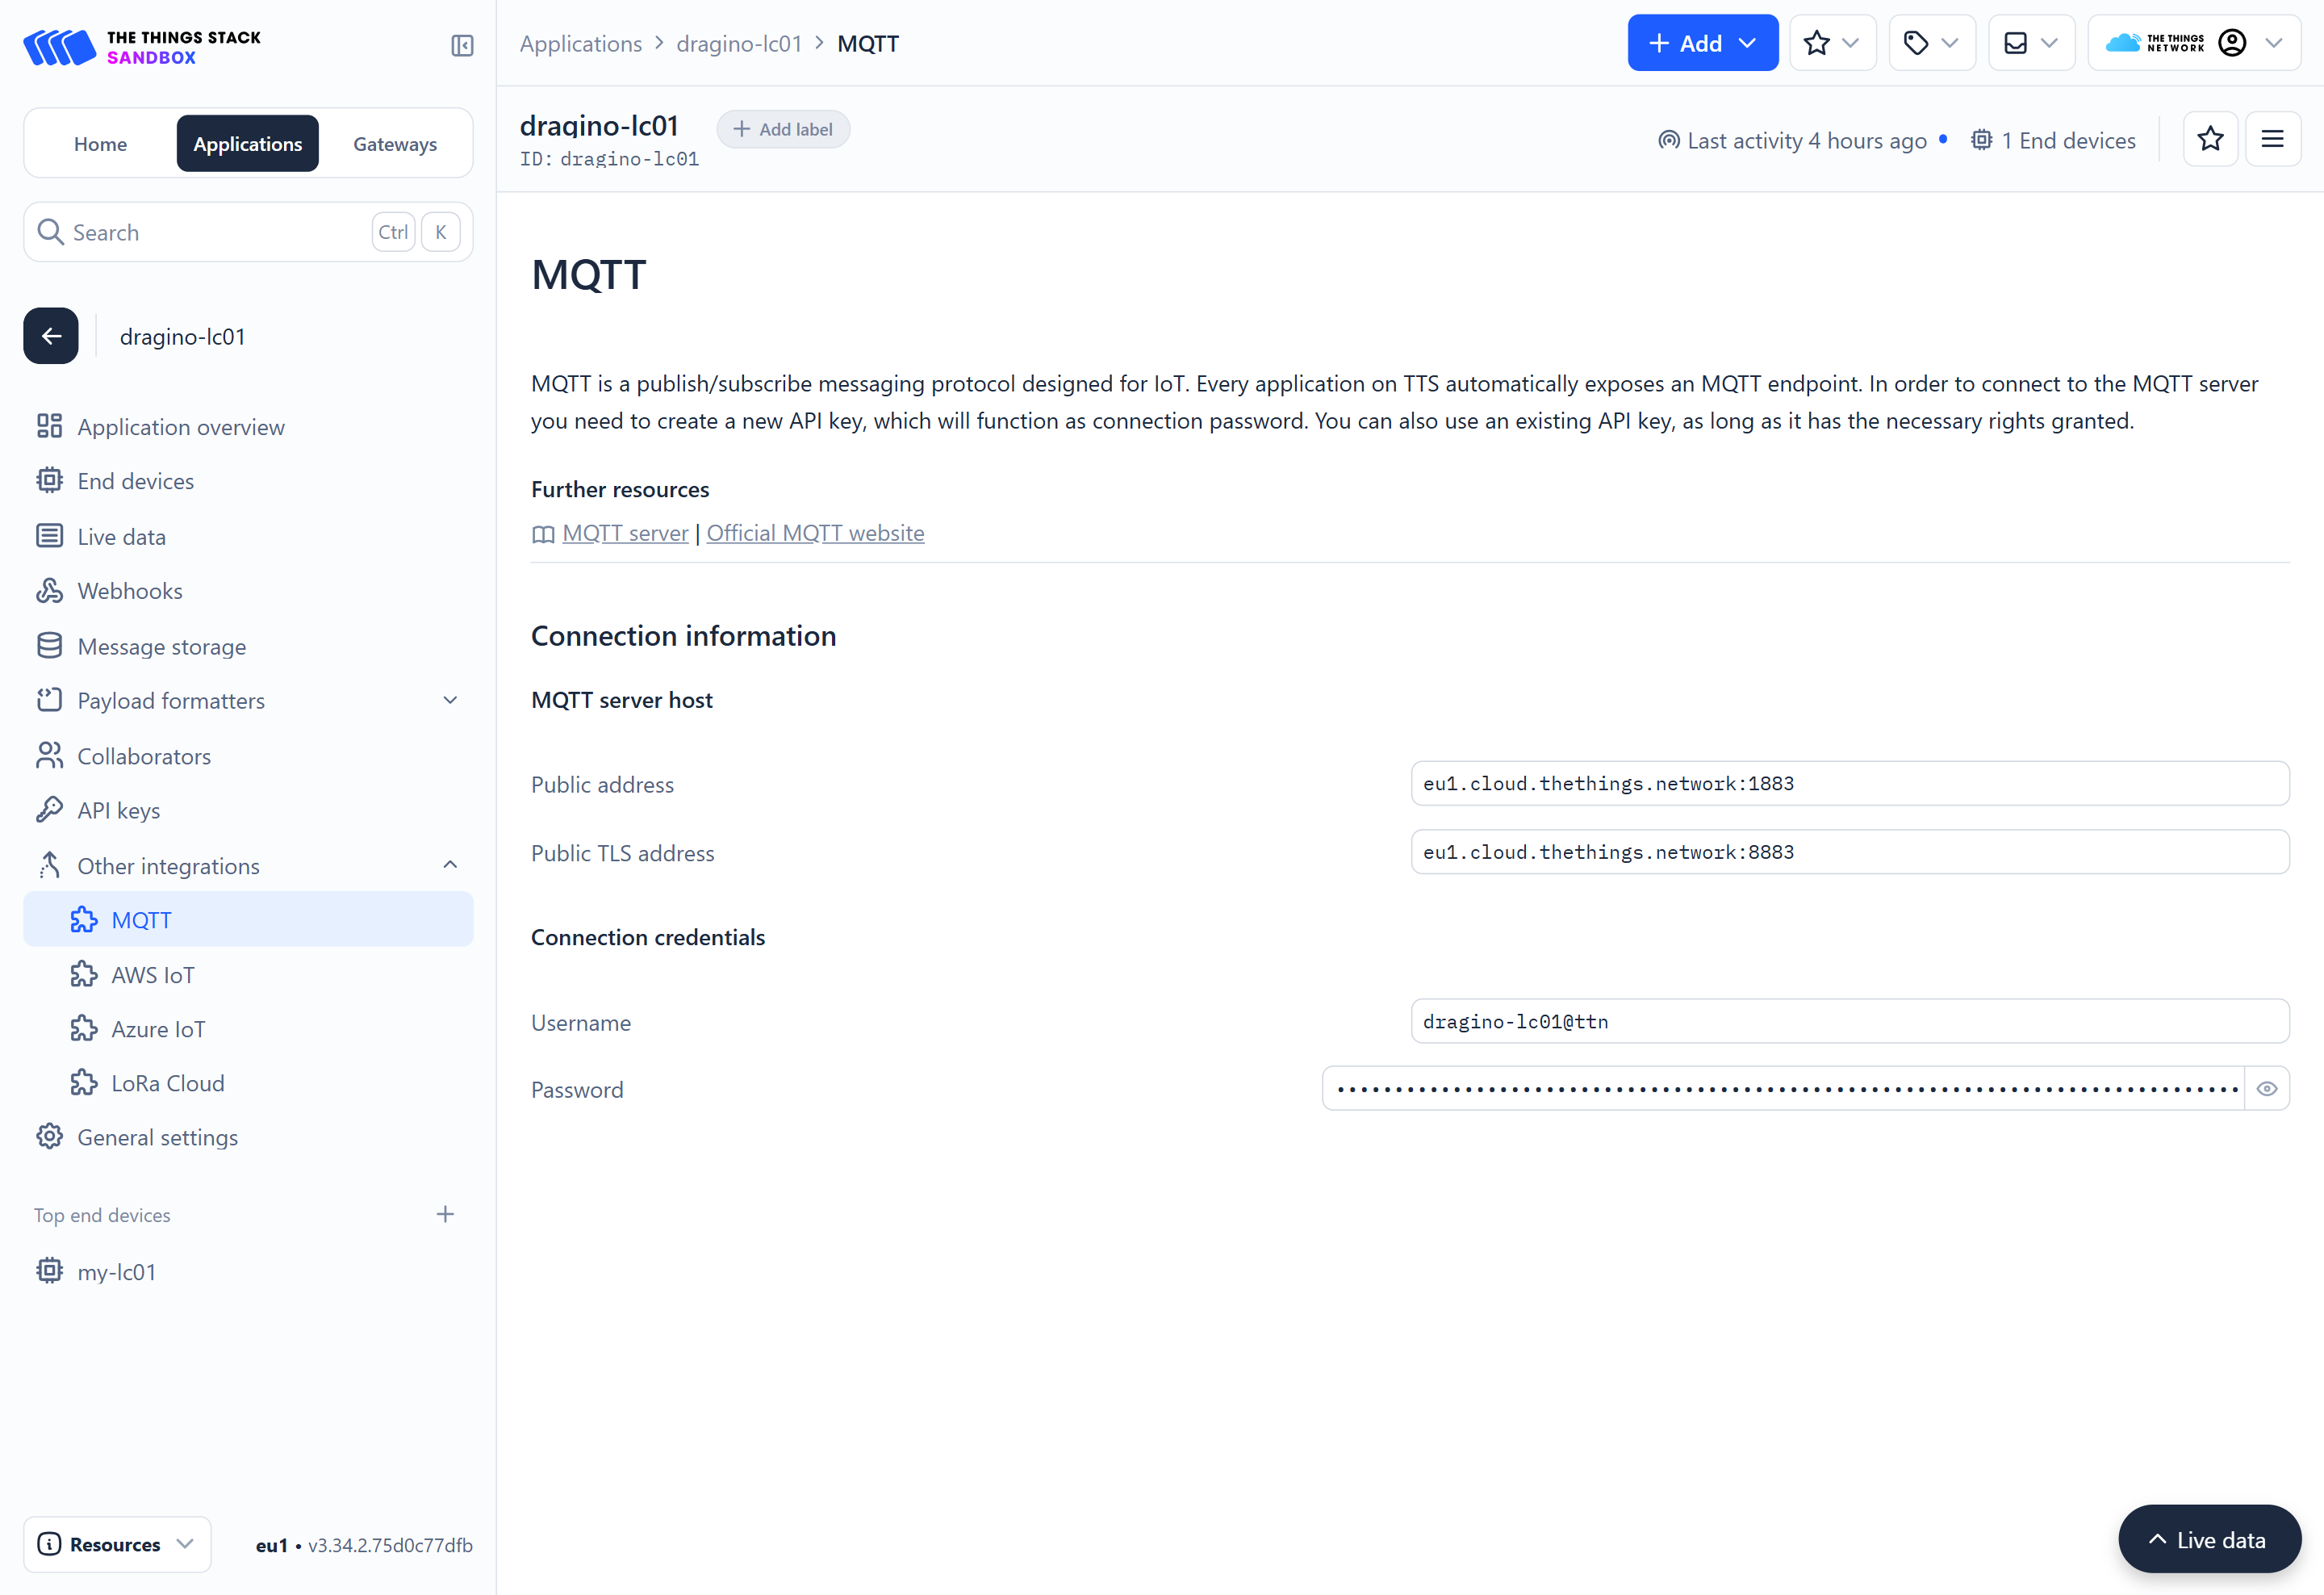Expand the Payload formatters section
This screenshot has height=1595, width=2324.
point(248,700)
